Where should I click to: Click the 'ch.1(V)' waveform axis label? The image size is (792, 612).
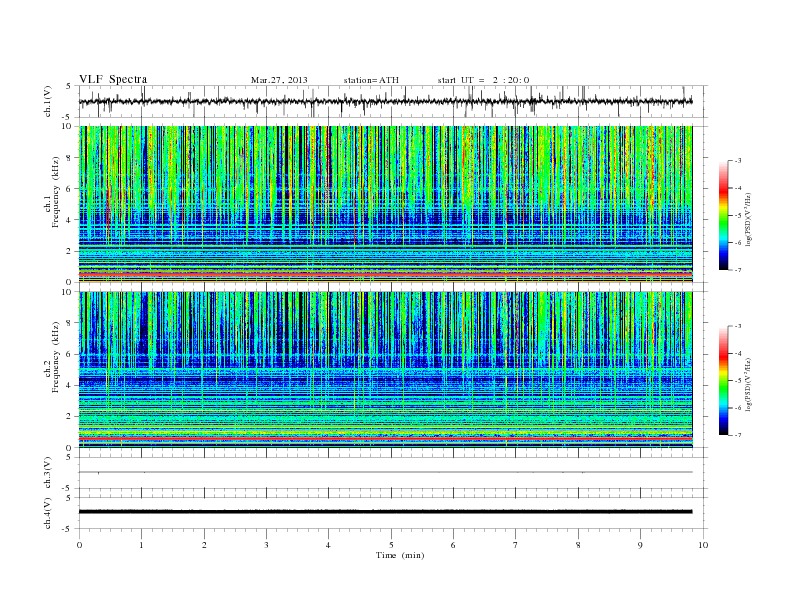(48, 101)
